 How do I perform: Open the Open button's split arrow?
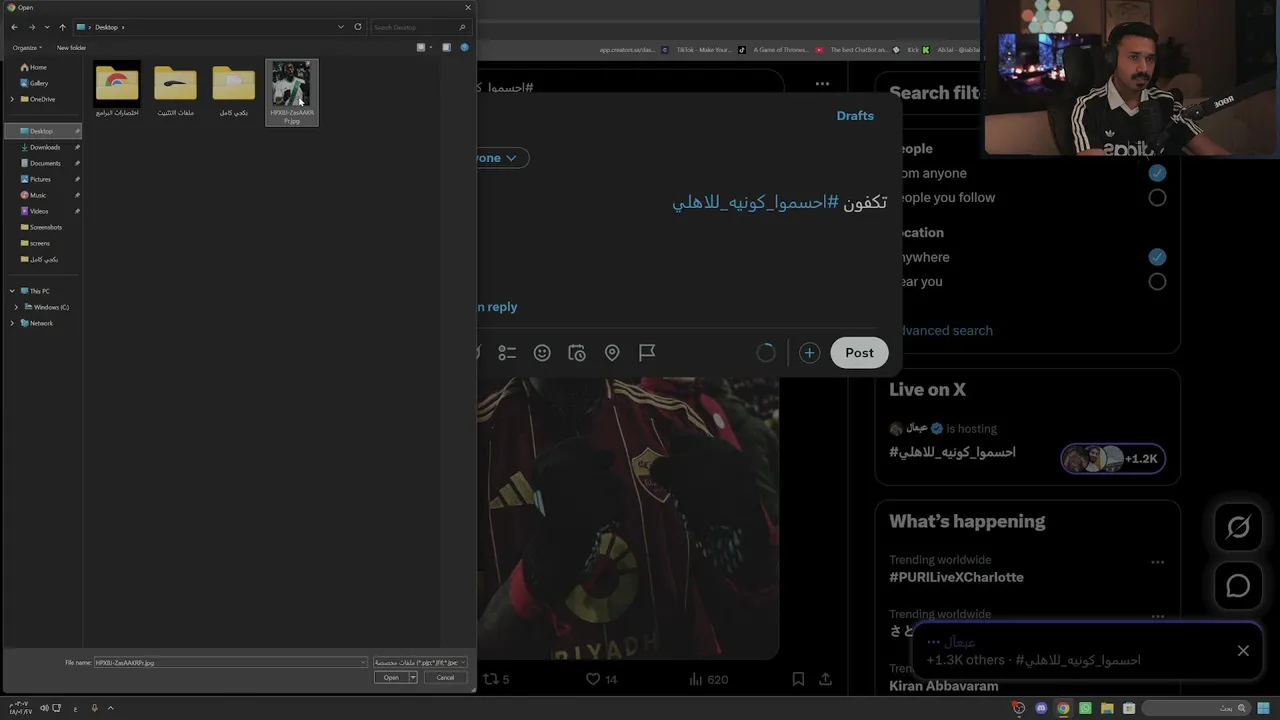pos(412,678)
